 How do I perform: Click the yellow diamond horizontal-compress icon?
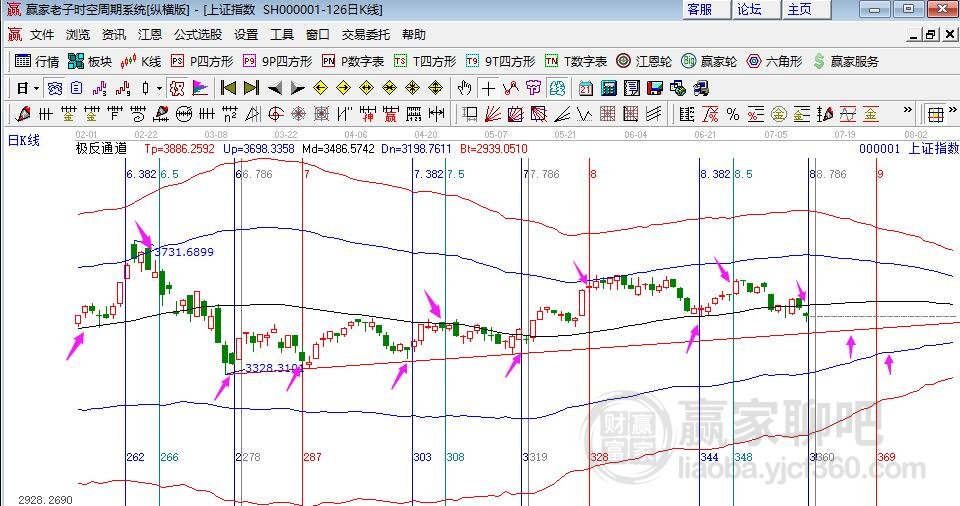click(x=389, y=88)
